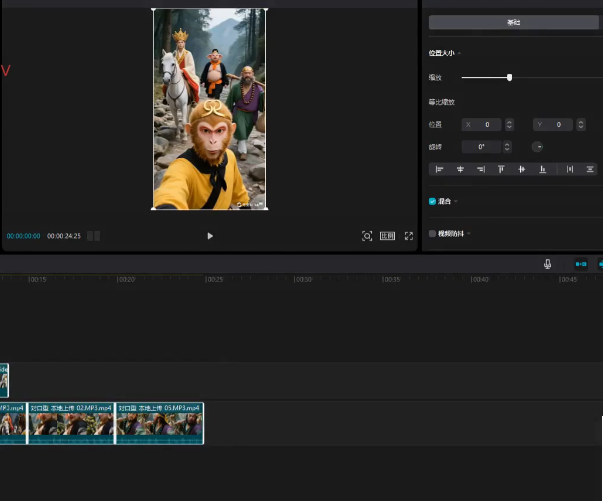
Task: Expand the 混合 section arrow
Action: 456,201
